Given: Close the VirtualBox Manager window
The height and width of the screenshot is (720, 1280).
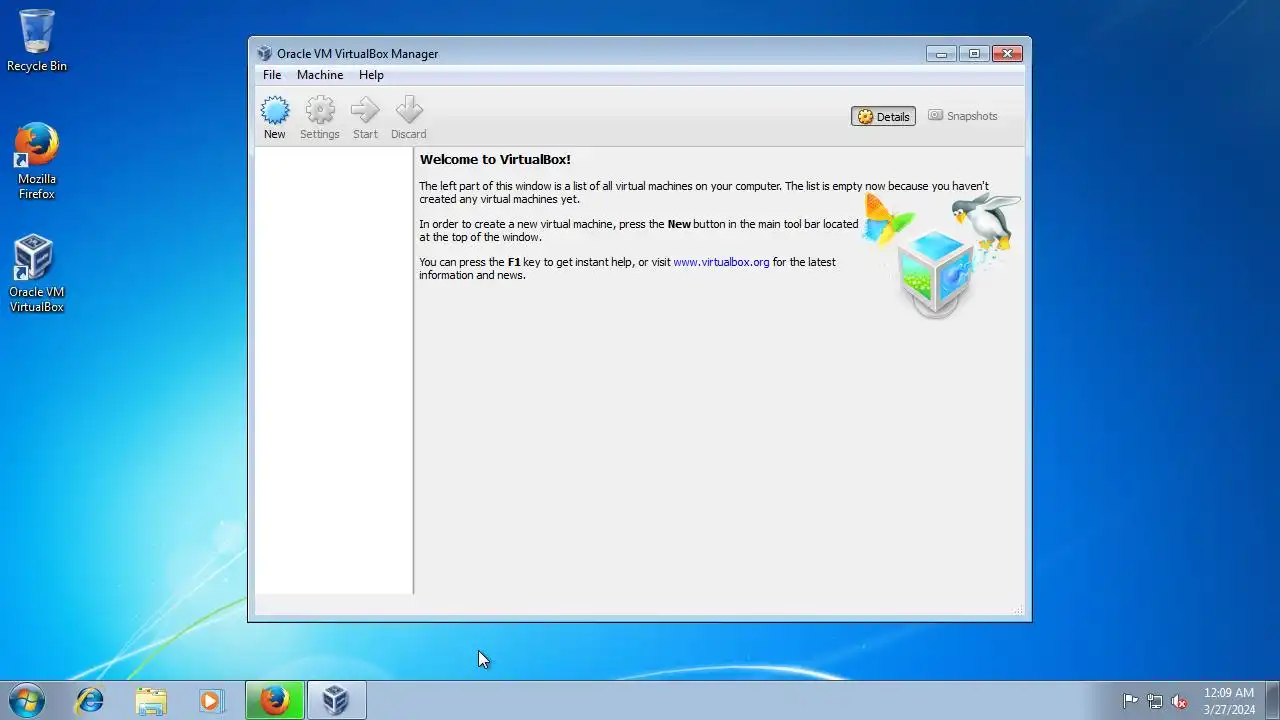Looking at the screenshot, I should (x=1007, y=54).
